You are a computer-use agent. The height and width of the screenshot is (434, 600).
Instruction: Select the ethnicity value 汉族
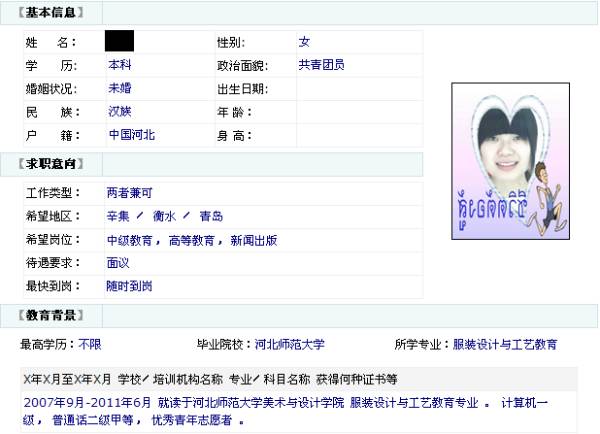click(x=120, y=111)
